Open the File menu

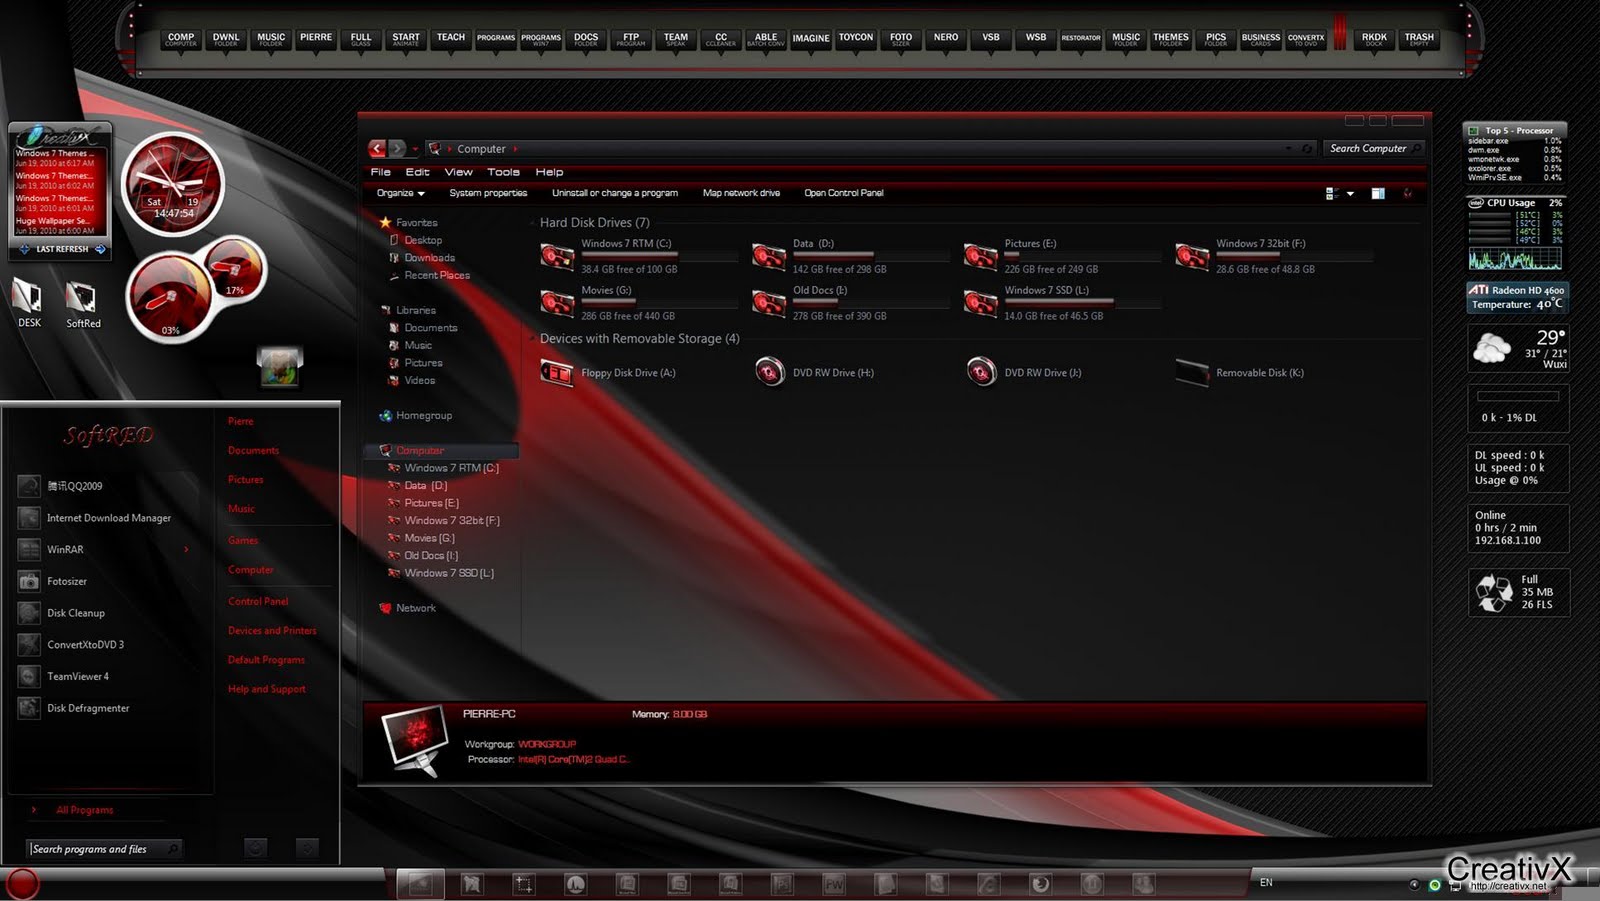(x=381, y=172)
